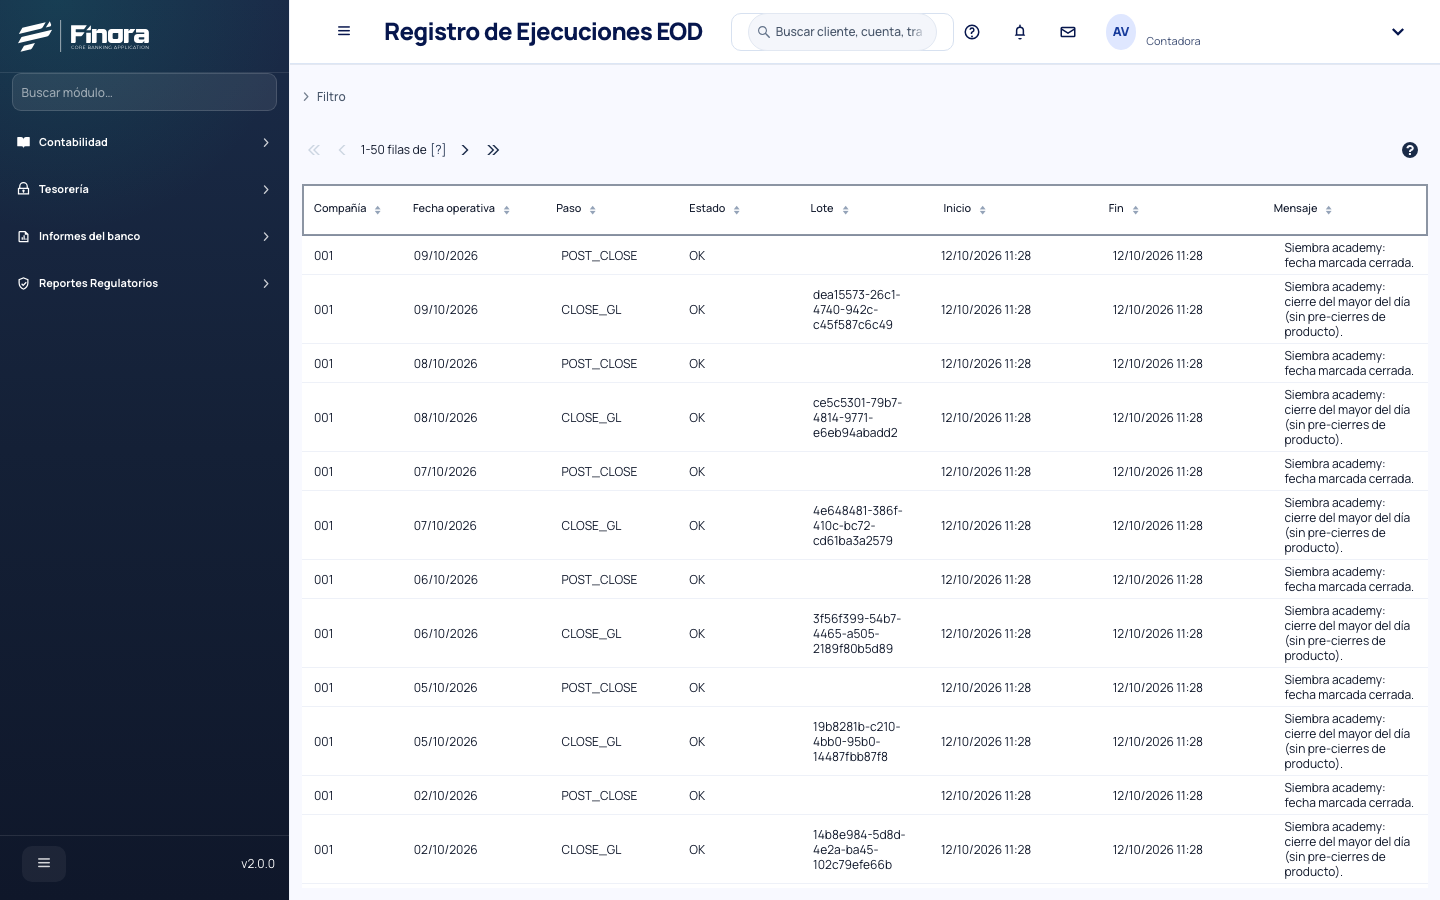The image size is (1440, 900).
Task: Expand the Filtro section
Action: click(324, 97)
